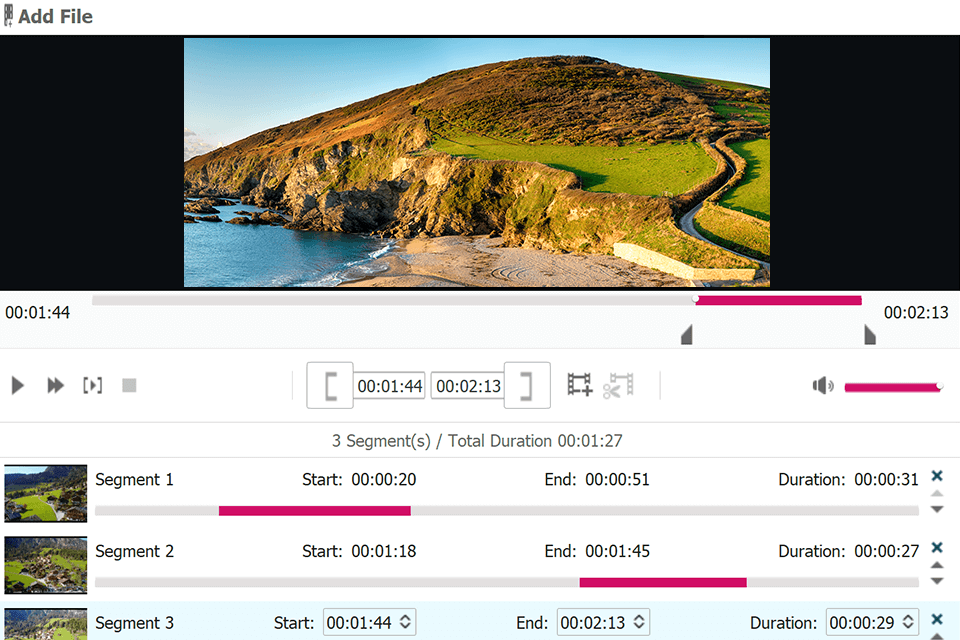
Task: Set end point with right bracket button
Action: coord(527,385)
